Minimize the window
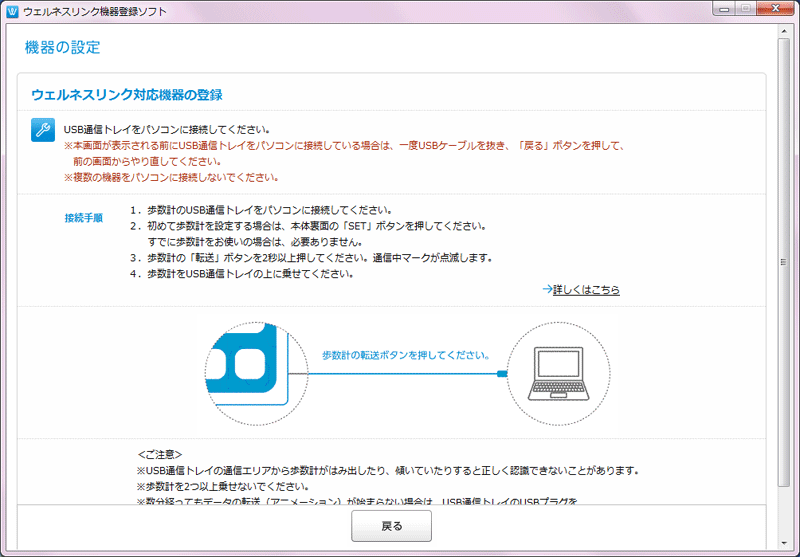 [x=724, y=8]
